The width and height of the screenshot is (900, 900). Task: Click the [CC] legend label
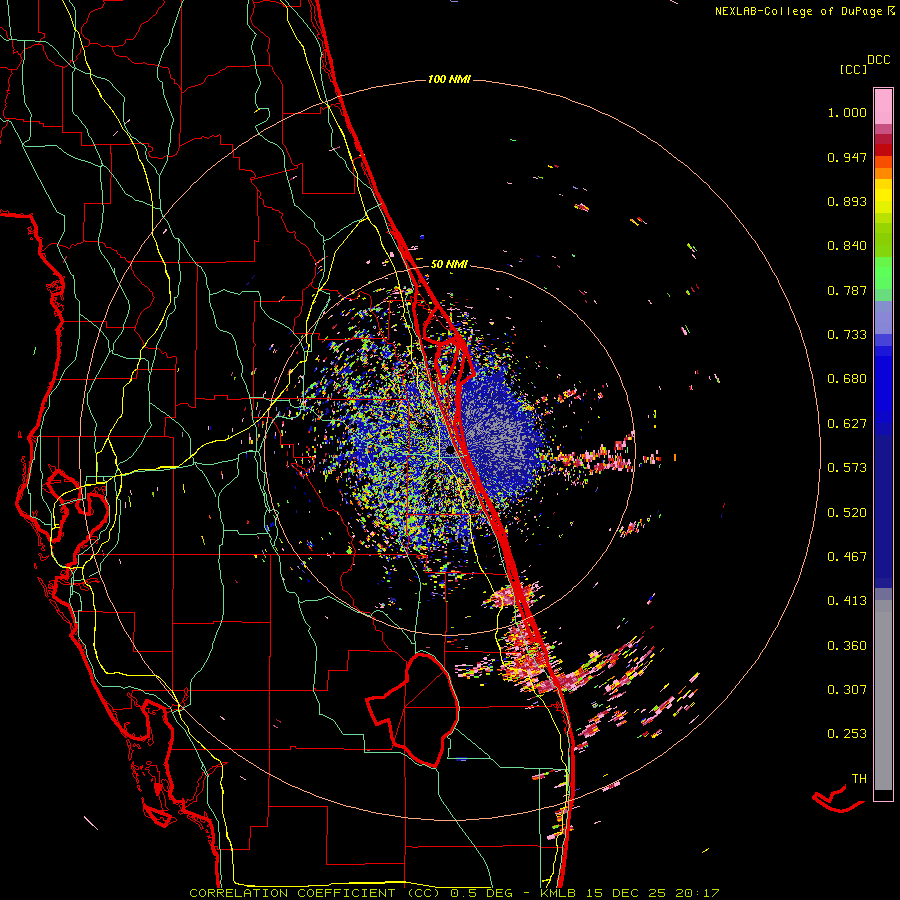(x=853, y=69)
